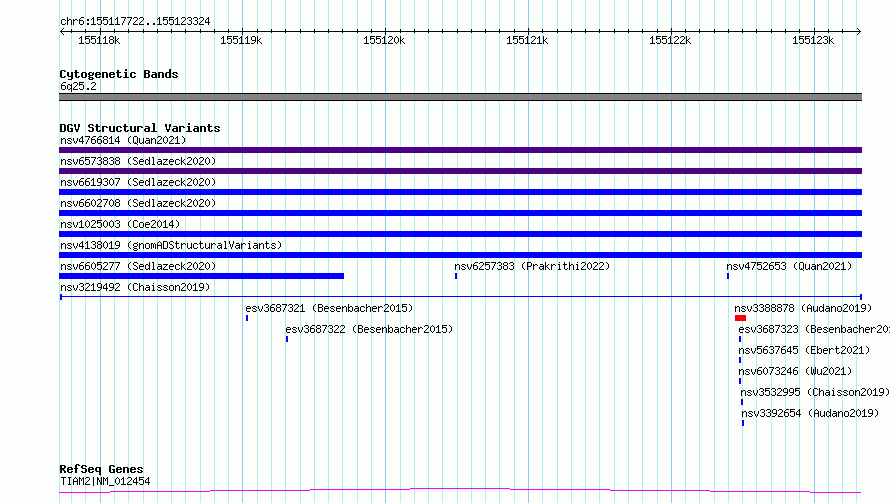Click the ruler's right arrow end
The width and height of the screenshot is (890, 503).
(859, 31)
